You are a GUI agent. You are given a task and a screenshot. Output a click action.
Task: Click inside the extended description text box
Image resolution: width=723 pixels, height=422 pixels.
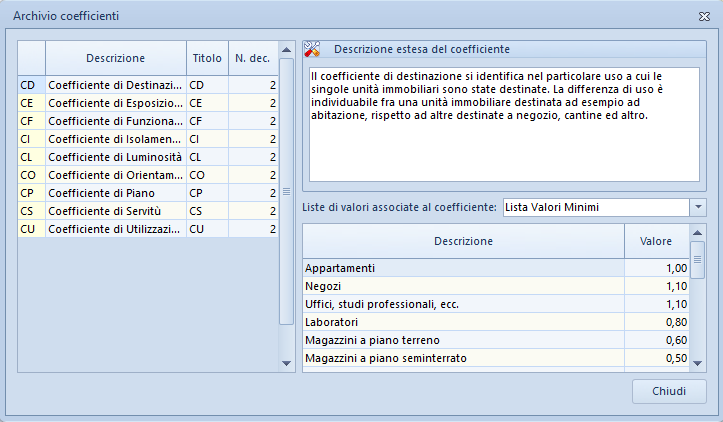(504, 125)
